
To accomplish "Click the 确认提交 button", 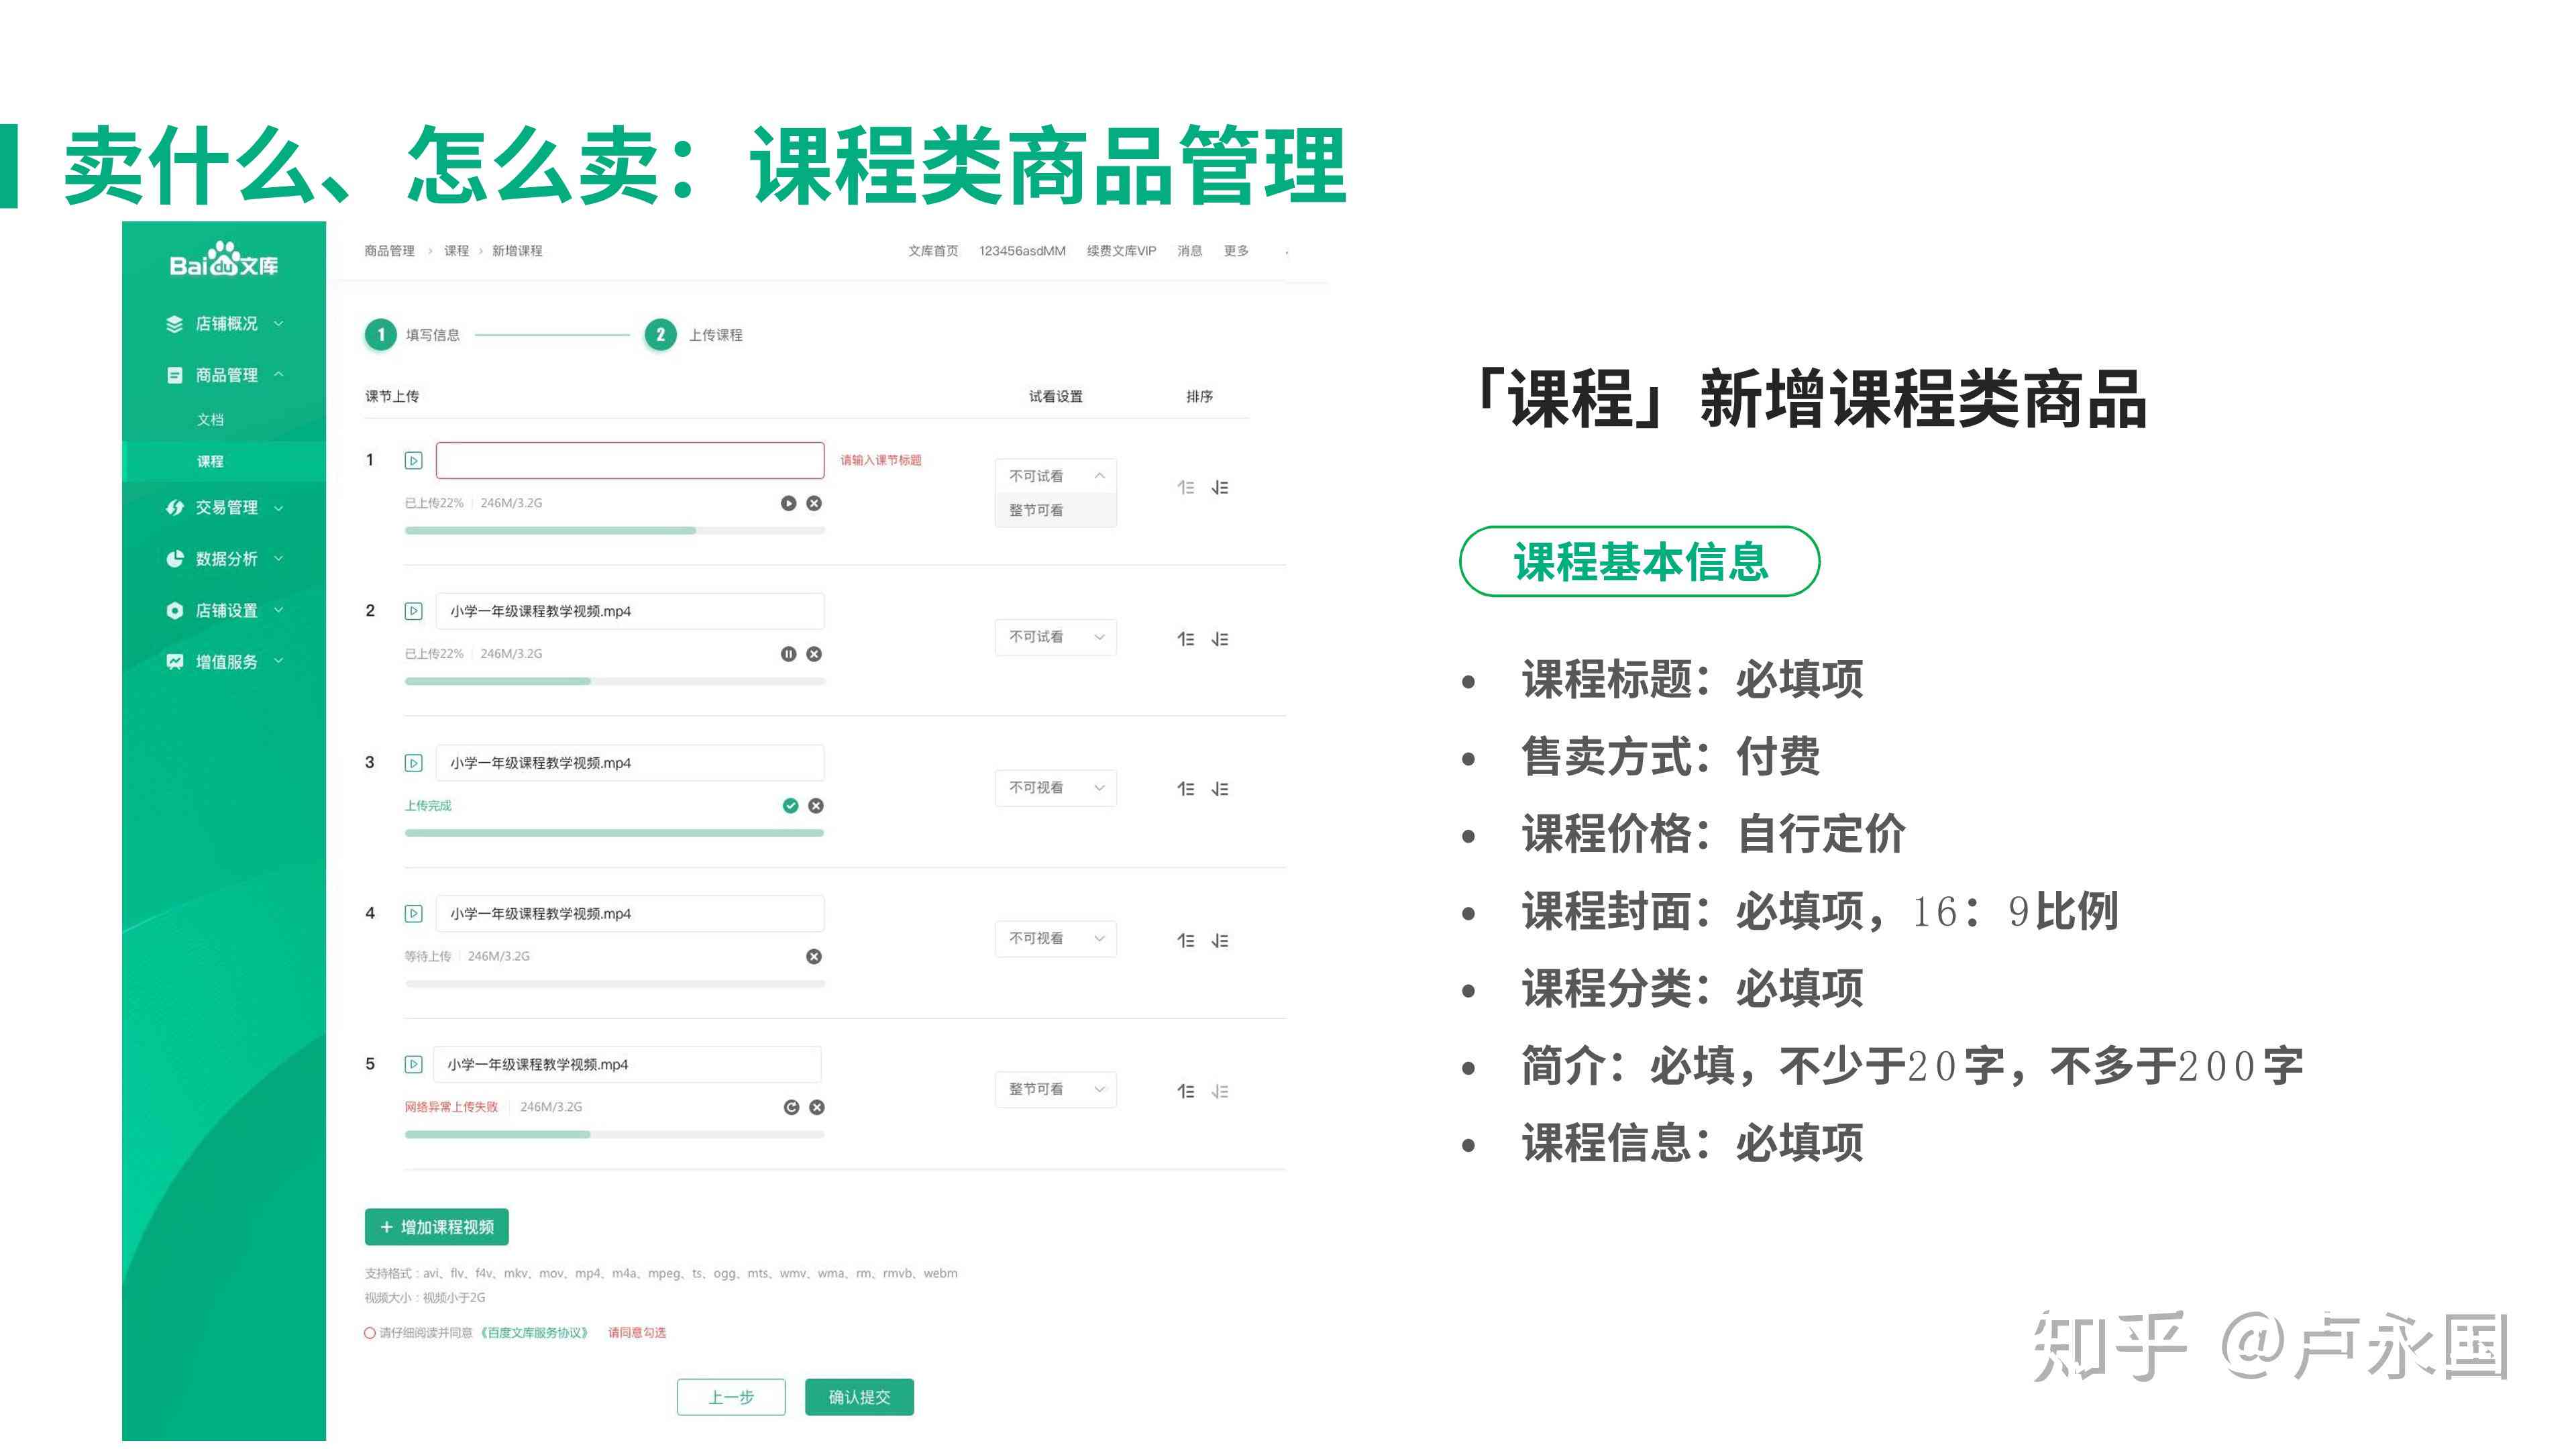I will coord(859,1397).
